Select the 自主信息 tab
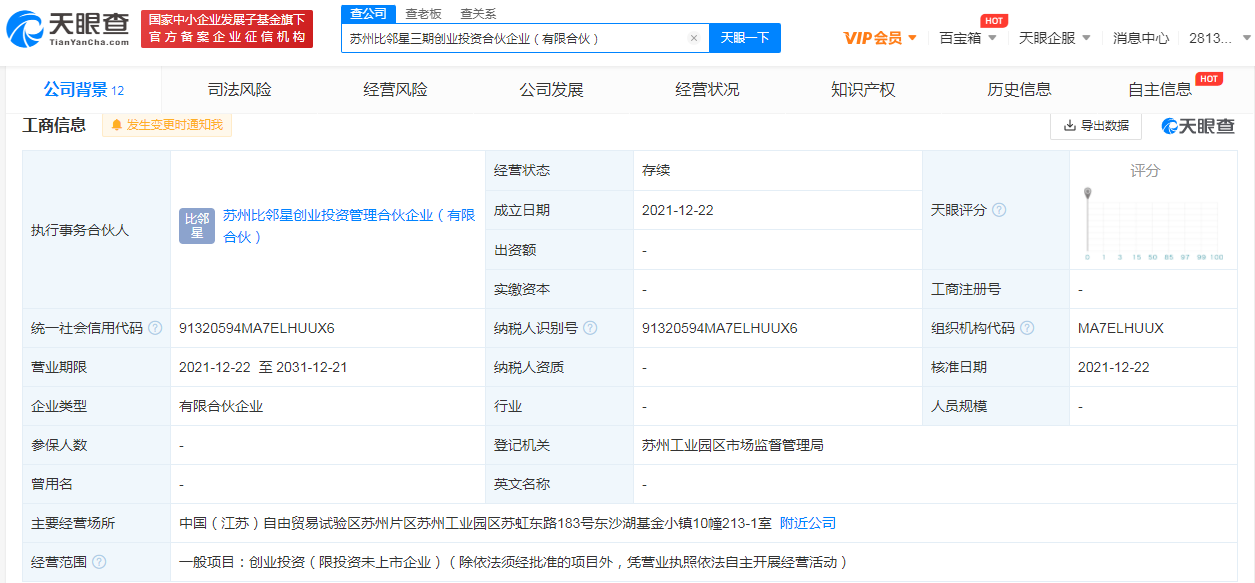This screenshot has width=1255, height=583. 1161,90
